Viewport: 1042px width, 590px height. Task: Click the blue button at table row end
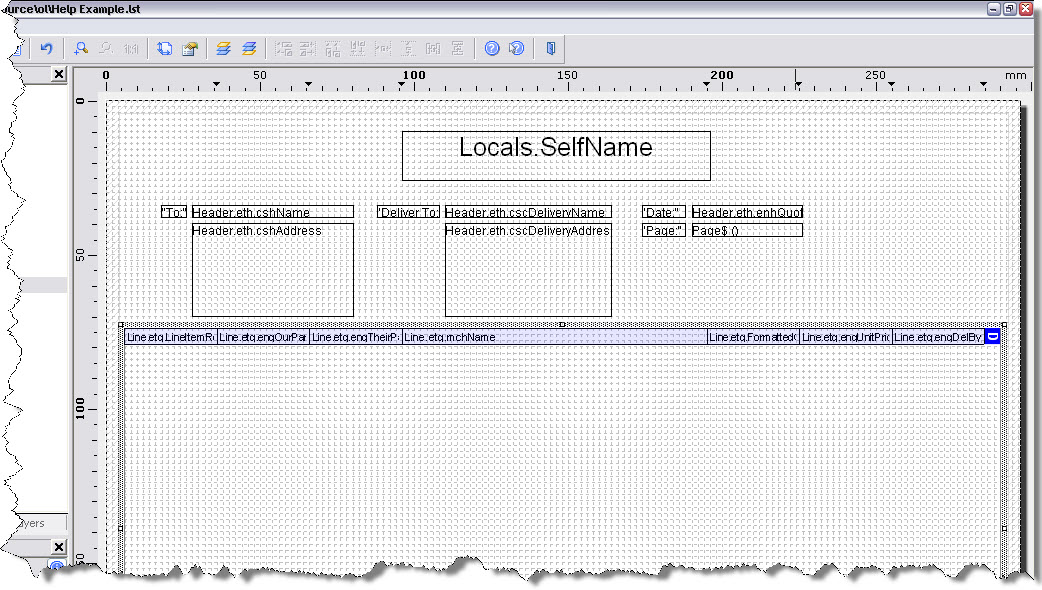coord(992,337)
